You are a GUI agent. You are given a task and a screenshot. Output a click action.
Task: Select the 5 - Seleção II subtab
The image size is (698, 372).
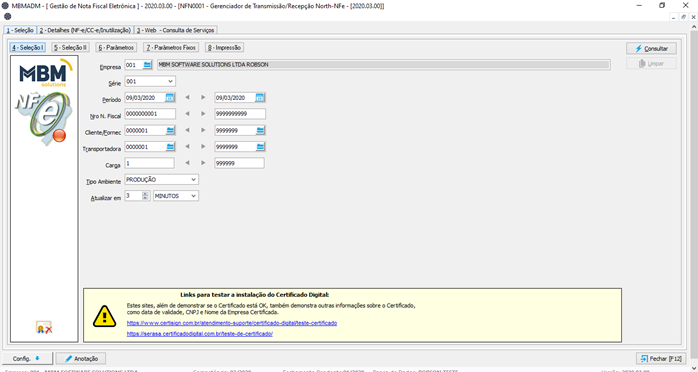(x=70, y=48)
